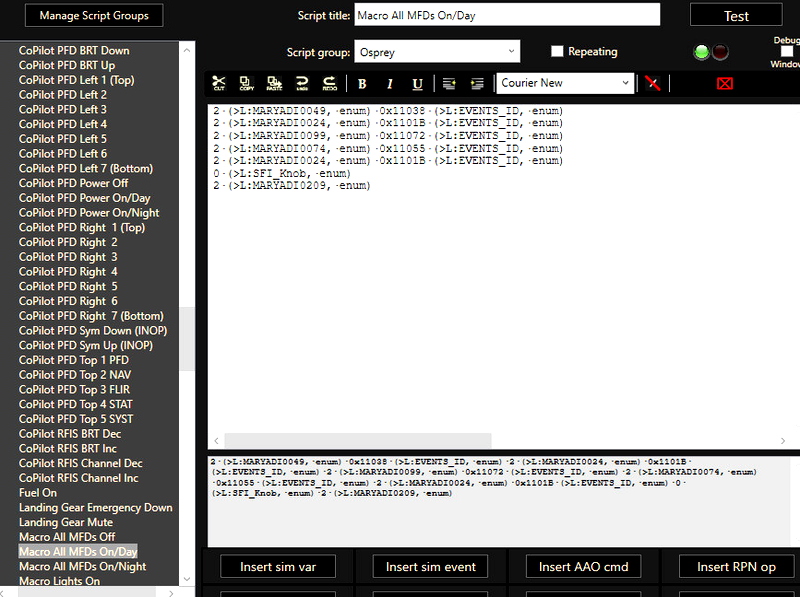Click the Paste icon
This screenshot has width=800, height=597.
coord(271,83)
